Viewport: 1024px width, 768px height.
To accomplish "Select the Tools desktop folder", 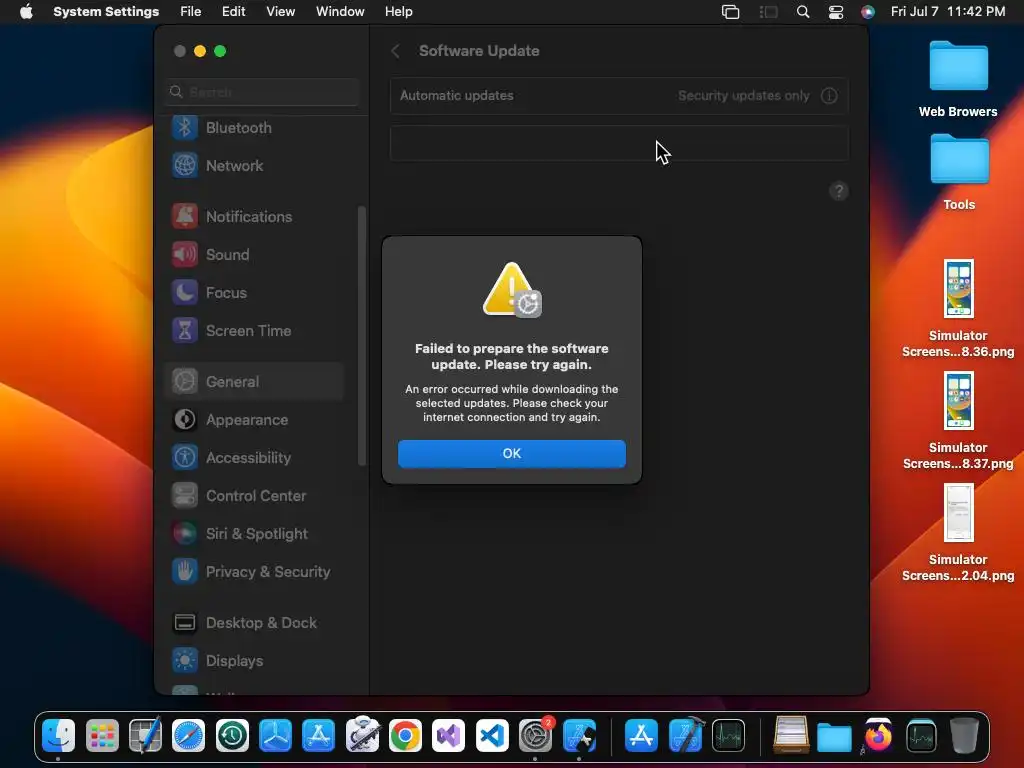I will 958,172.
